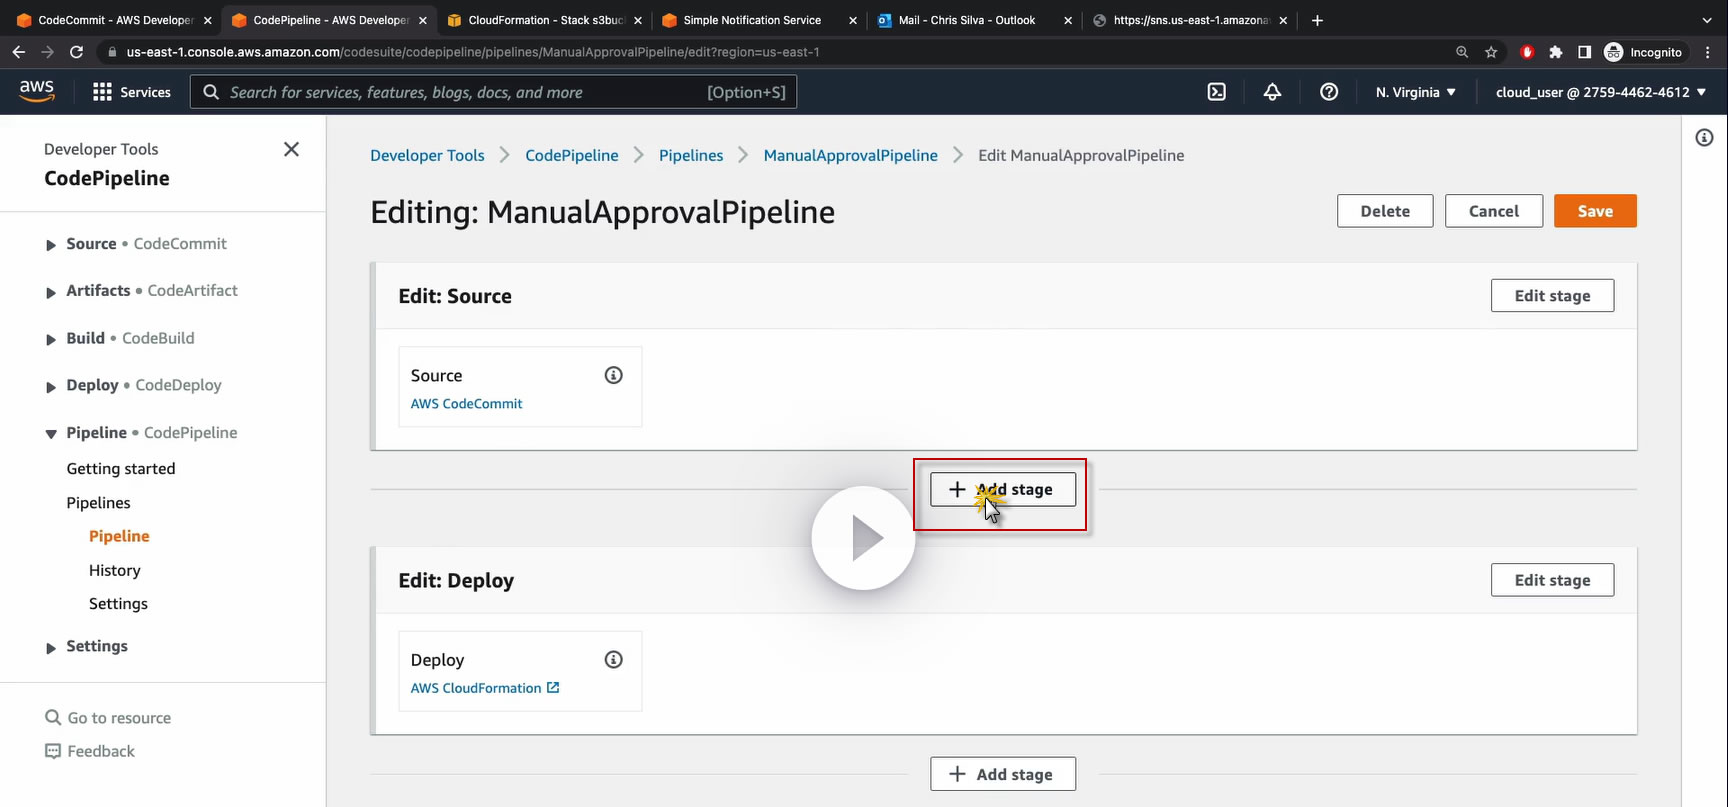Switch to the Simple Notification Service tab

751,20
